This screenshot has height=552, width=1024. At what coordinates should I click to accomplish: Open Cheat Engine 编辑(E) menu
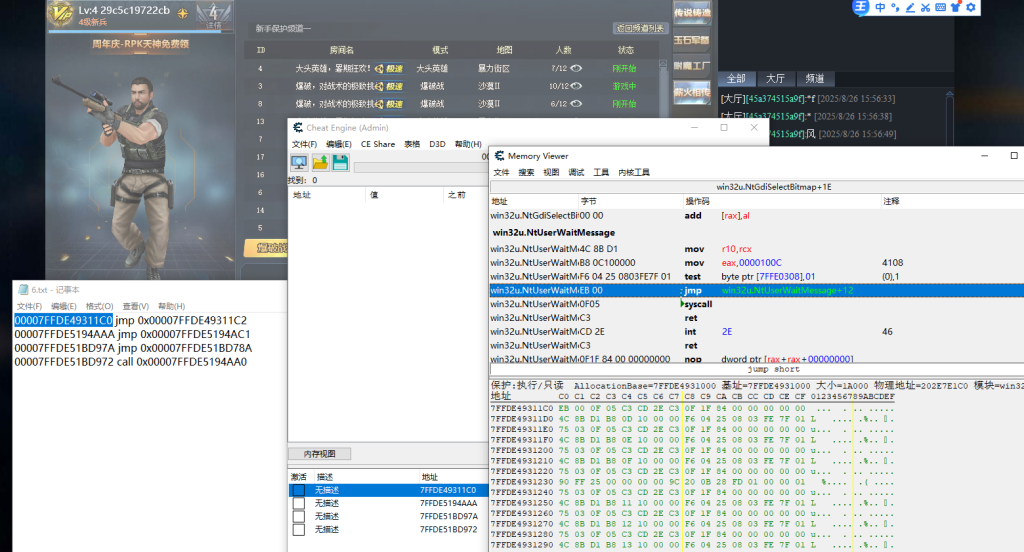coord(338,144)
